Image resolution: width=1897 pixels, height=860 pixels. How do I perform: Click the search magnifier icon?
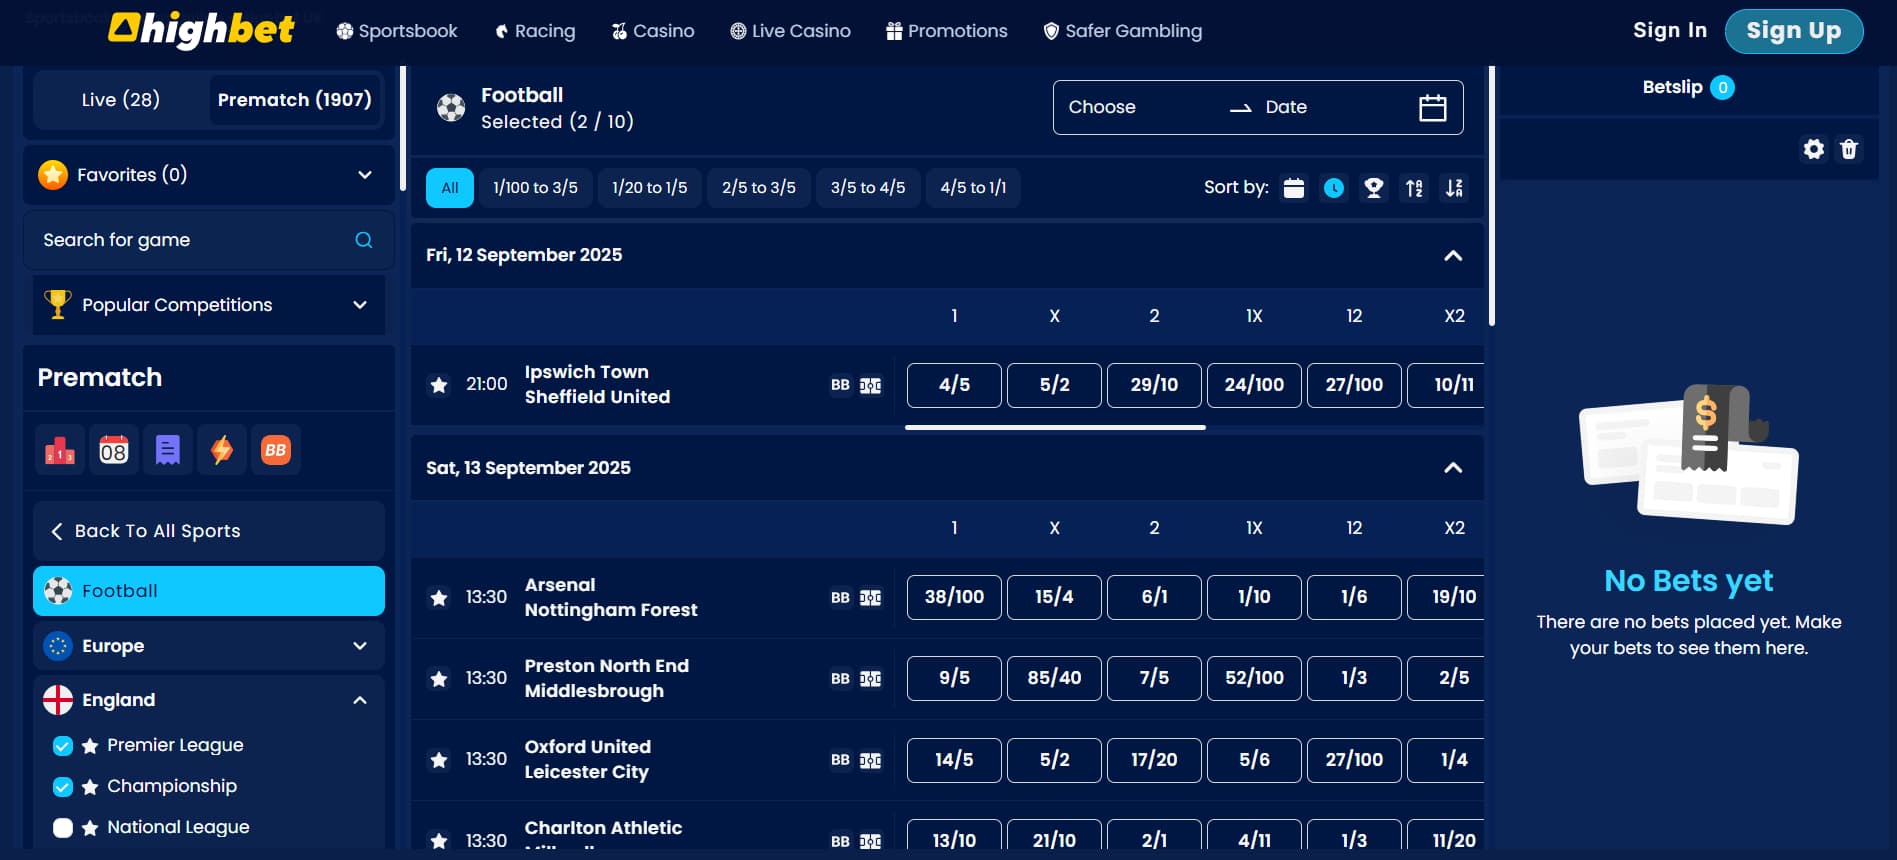pos(364,240)
